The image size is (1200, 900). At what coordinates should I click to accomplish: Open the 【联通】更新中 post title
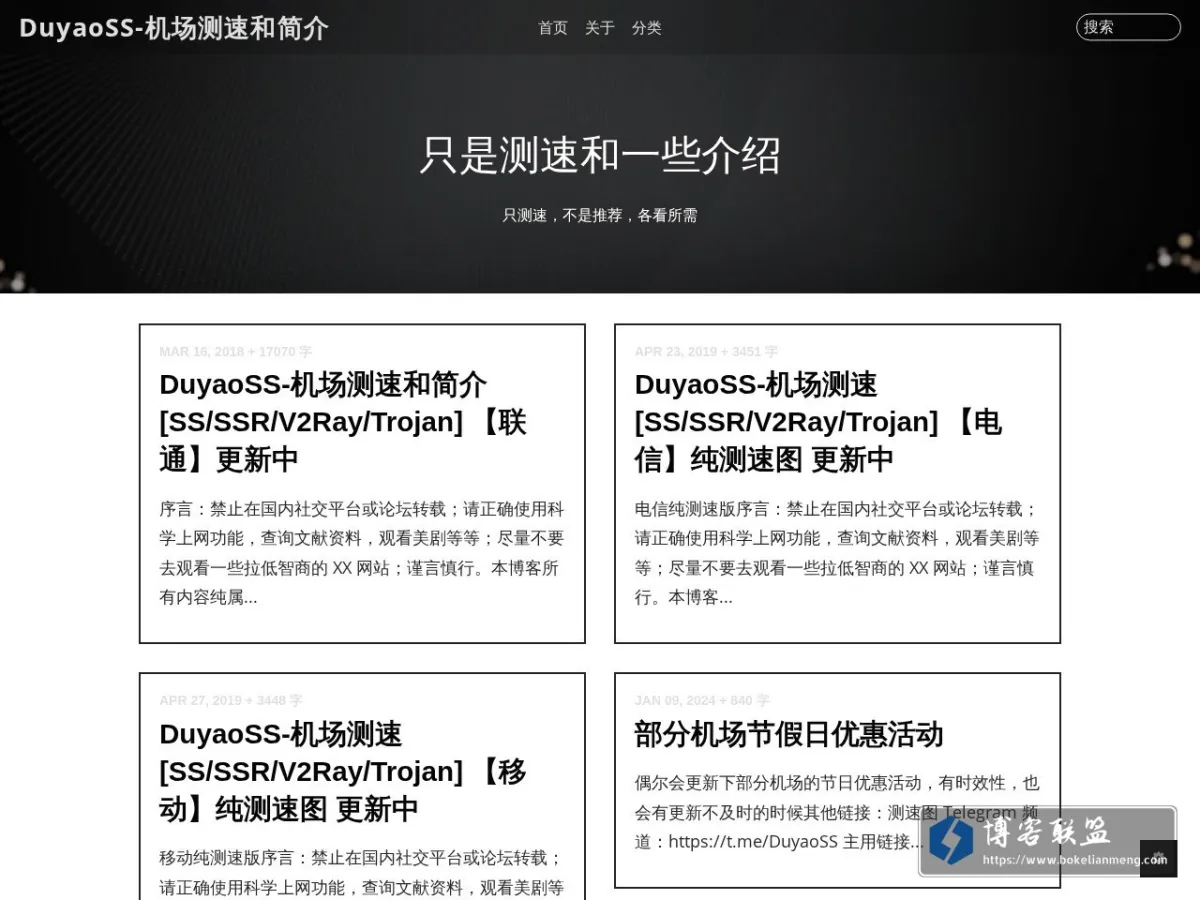tap(343, 422)
